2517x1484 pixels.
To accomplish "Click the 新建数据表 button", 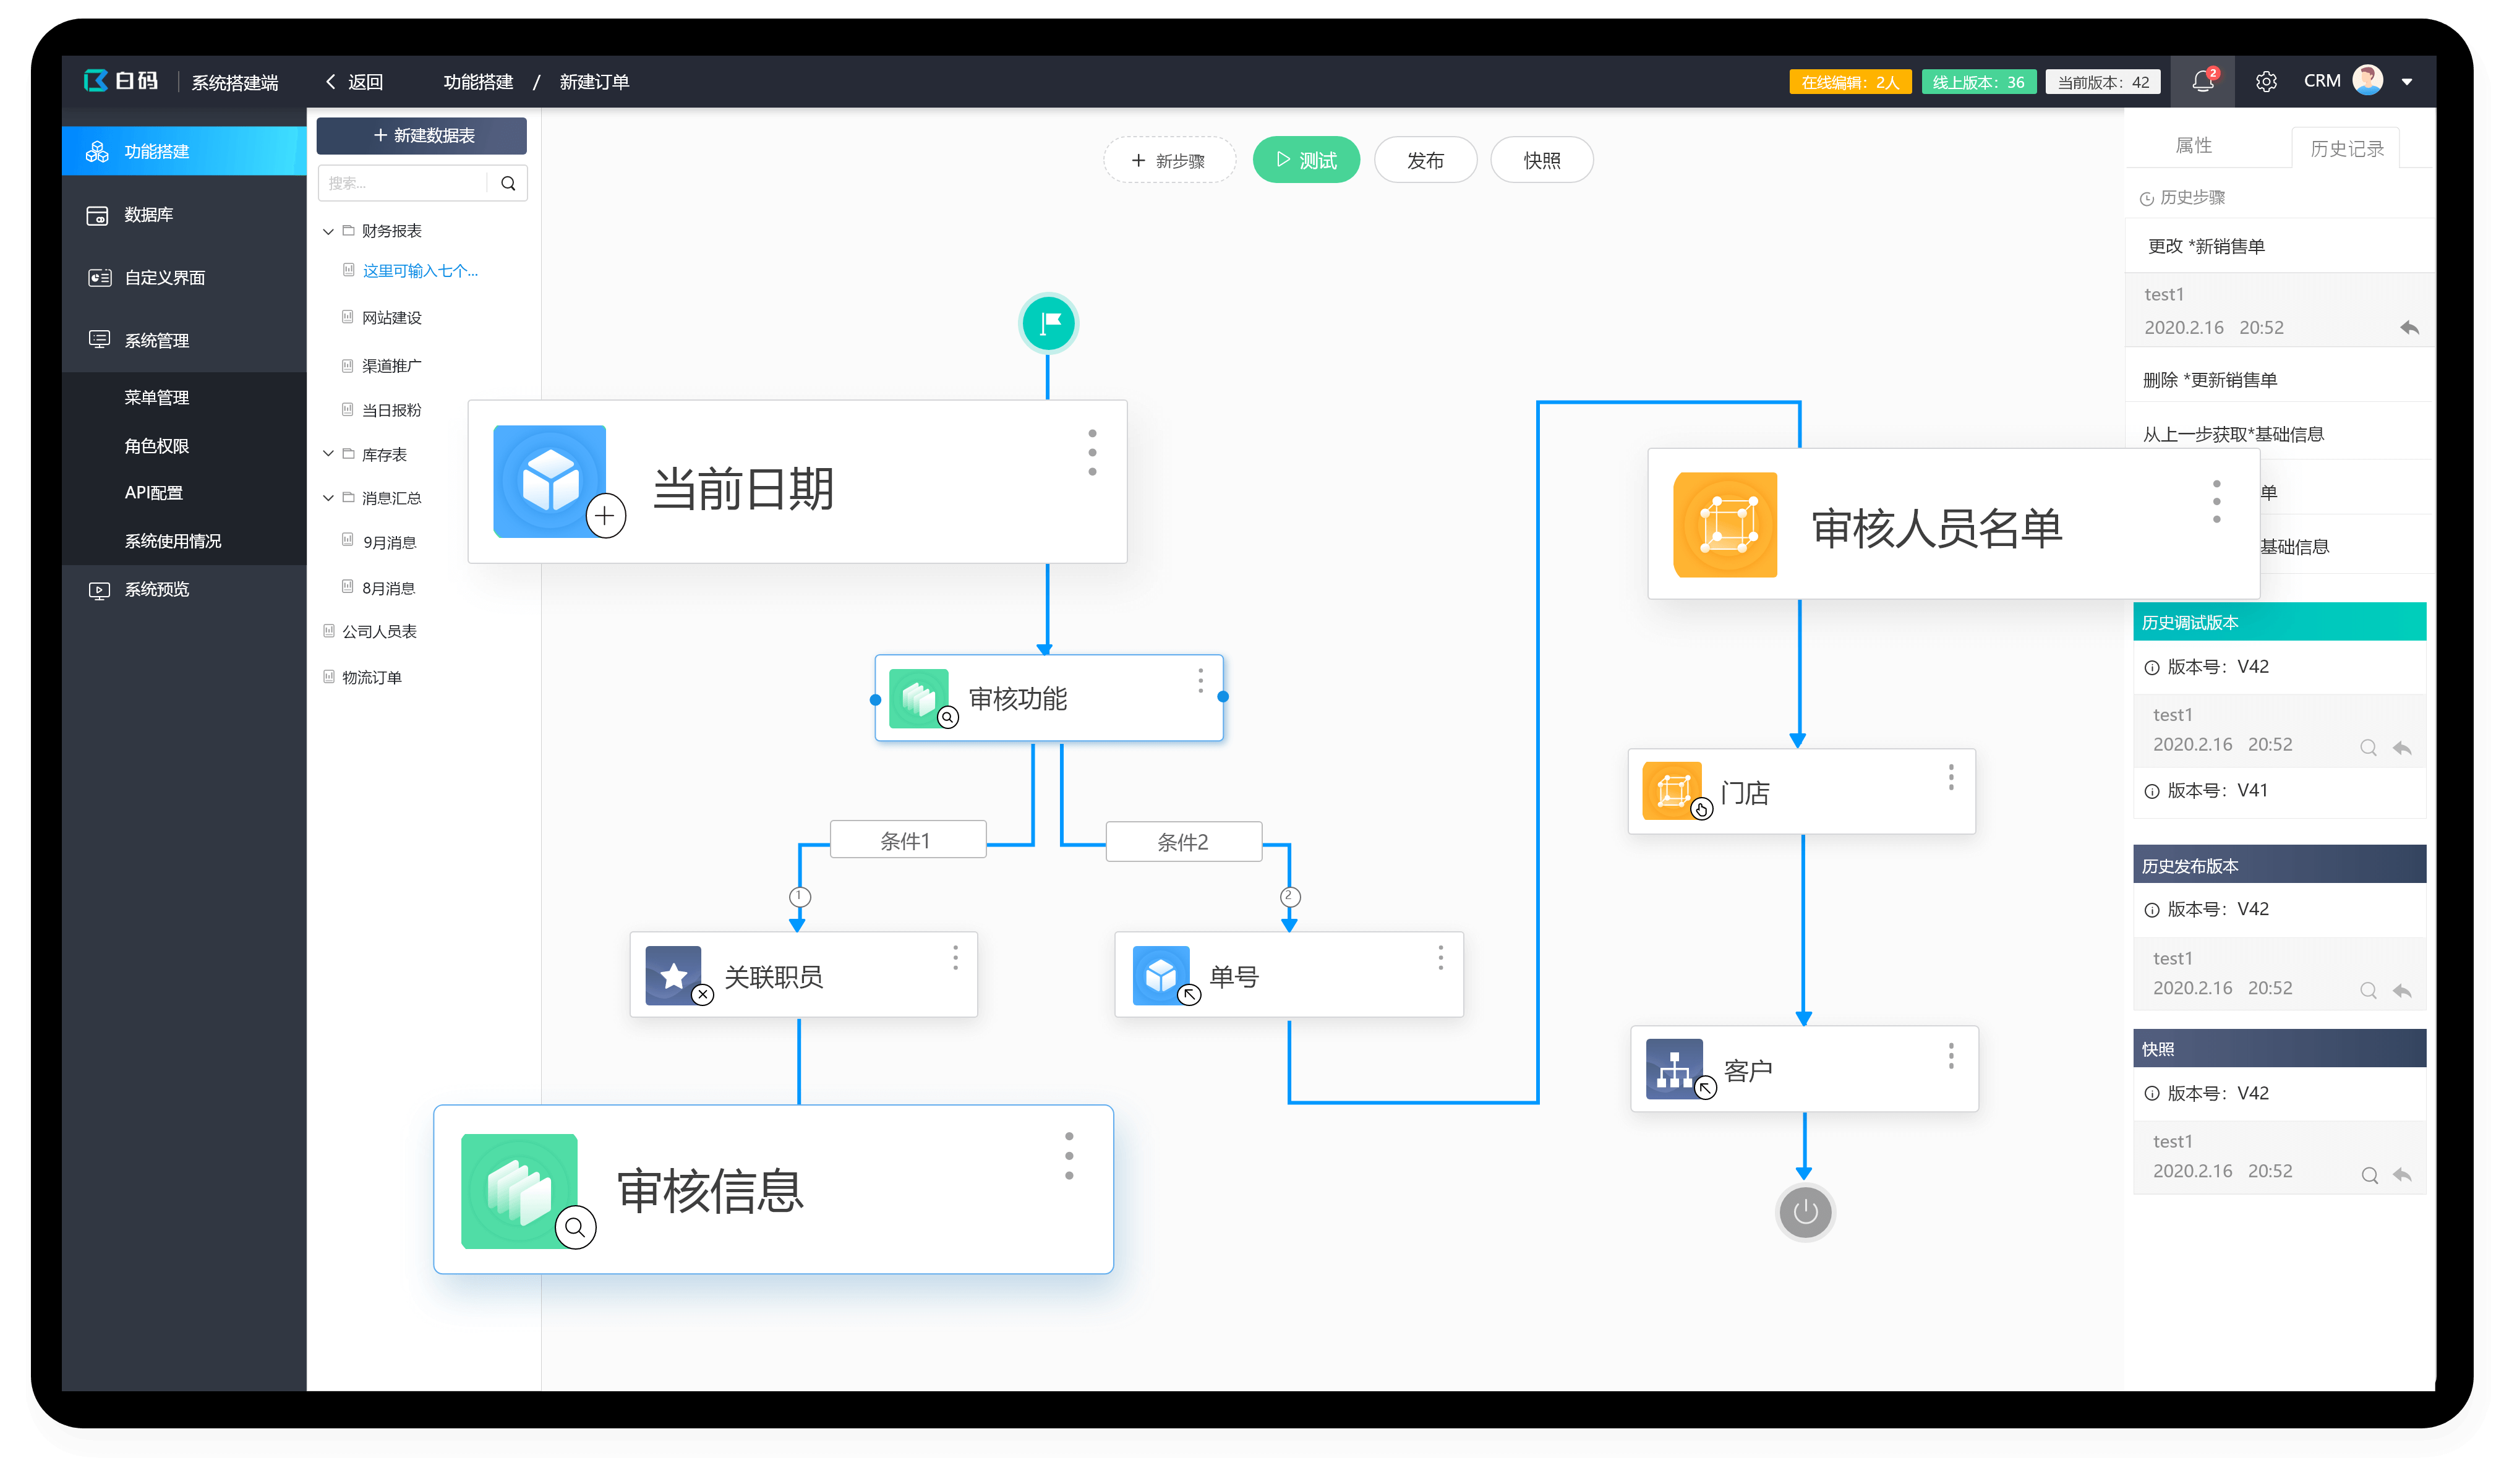I will [x=422, y=135].
